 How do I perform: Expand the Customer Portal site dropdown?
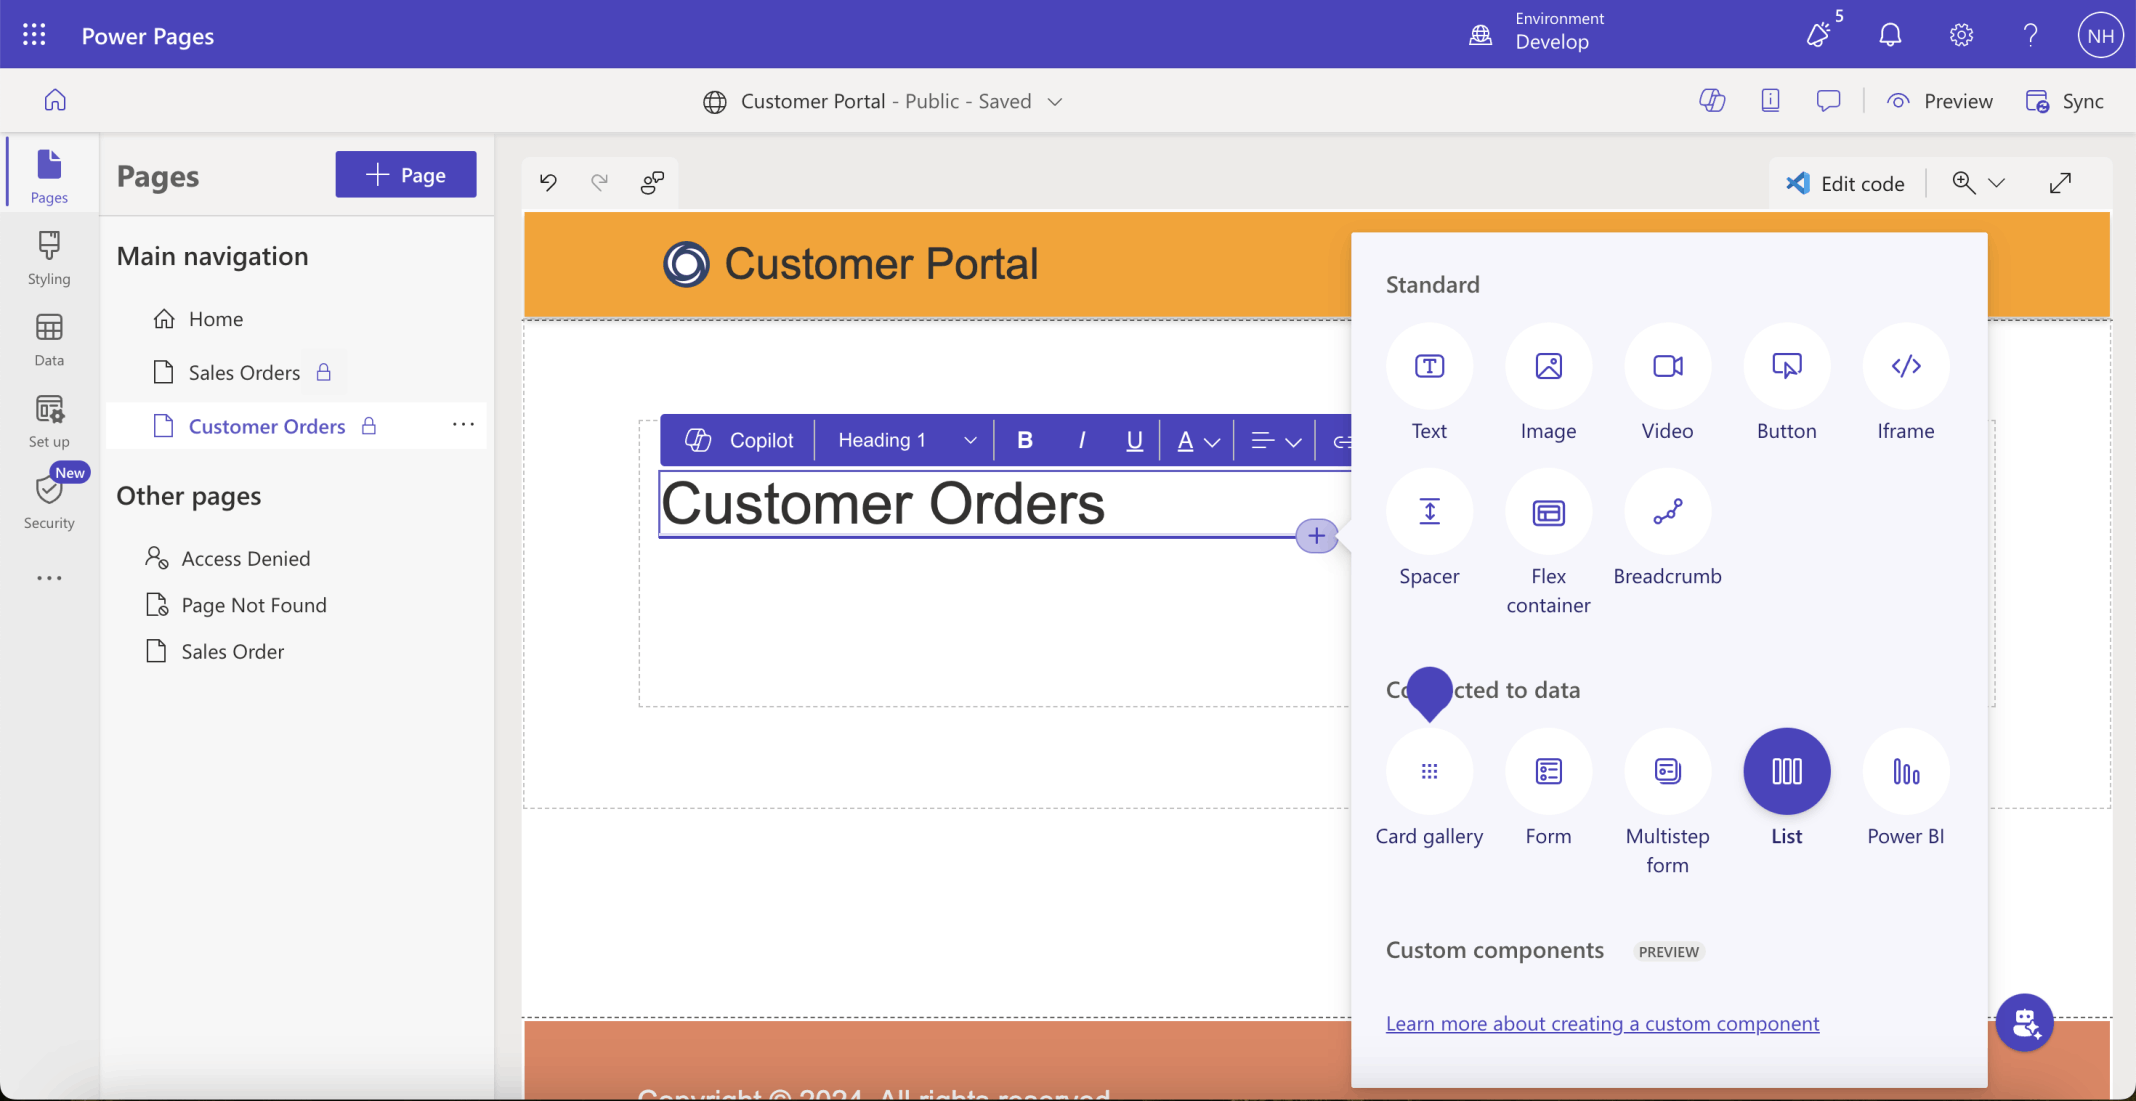1054,102
